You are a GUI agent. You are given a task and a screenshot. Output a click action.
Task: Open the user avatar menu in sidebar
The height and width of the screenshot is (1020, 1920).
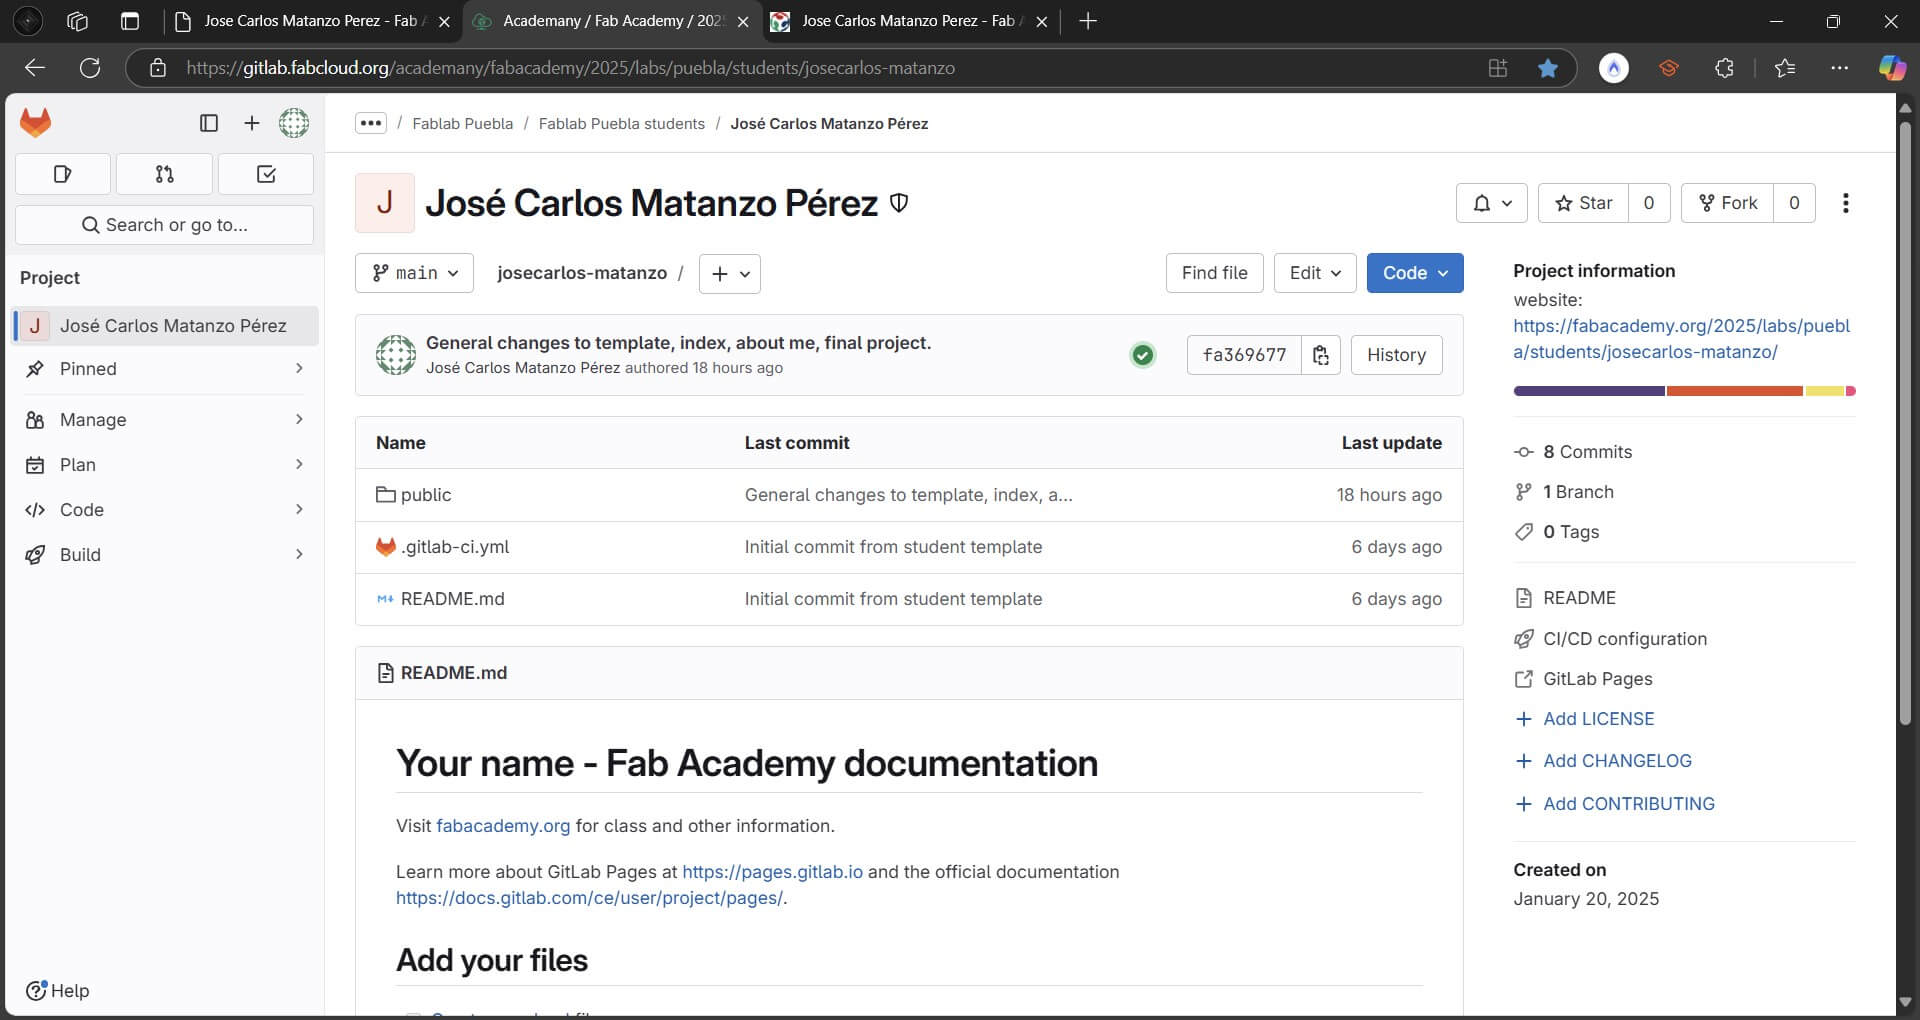pyautogui.click(x=294, y=123)
